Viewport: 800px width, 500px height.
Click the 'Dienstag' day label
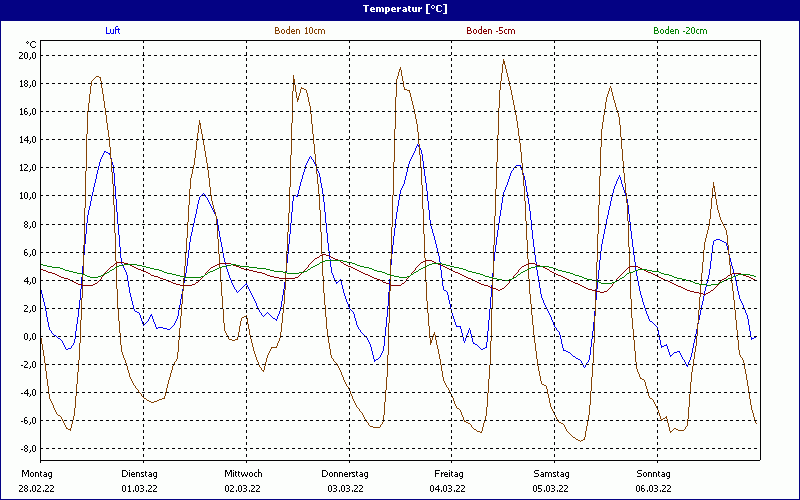pos(139,474)
